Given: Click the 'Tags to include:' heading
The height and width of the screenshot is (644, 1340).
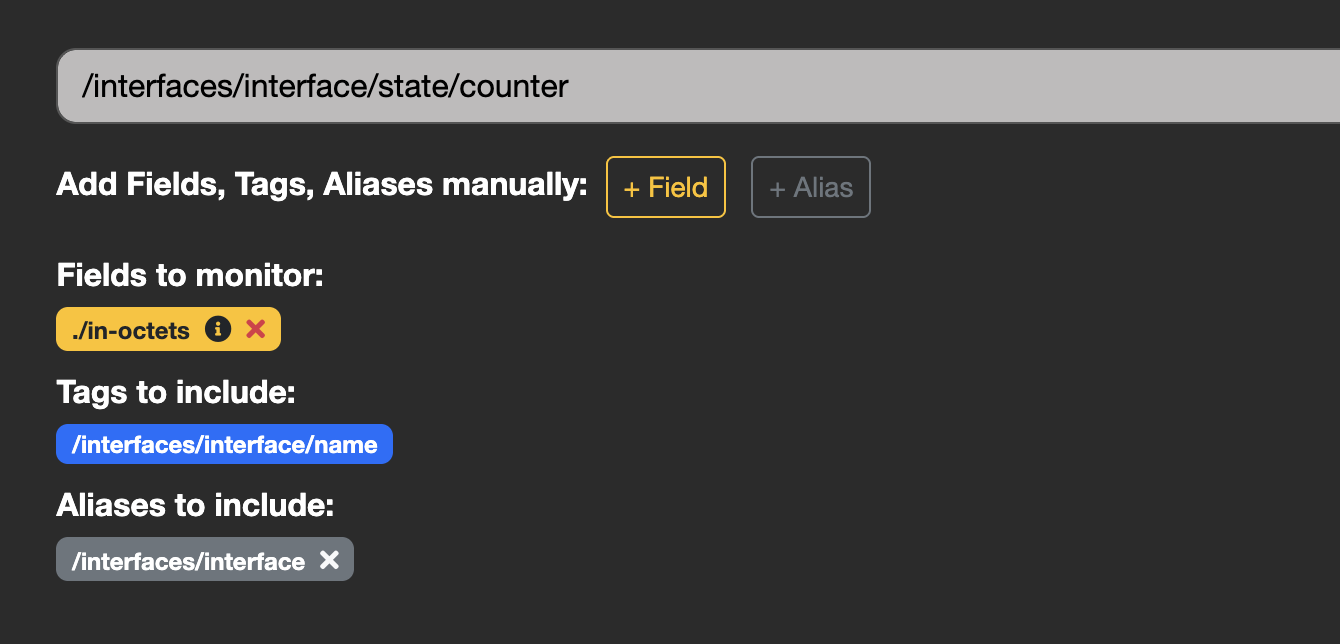Looking at the screenshot, I should (176, 392).
